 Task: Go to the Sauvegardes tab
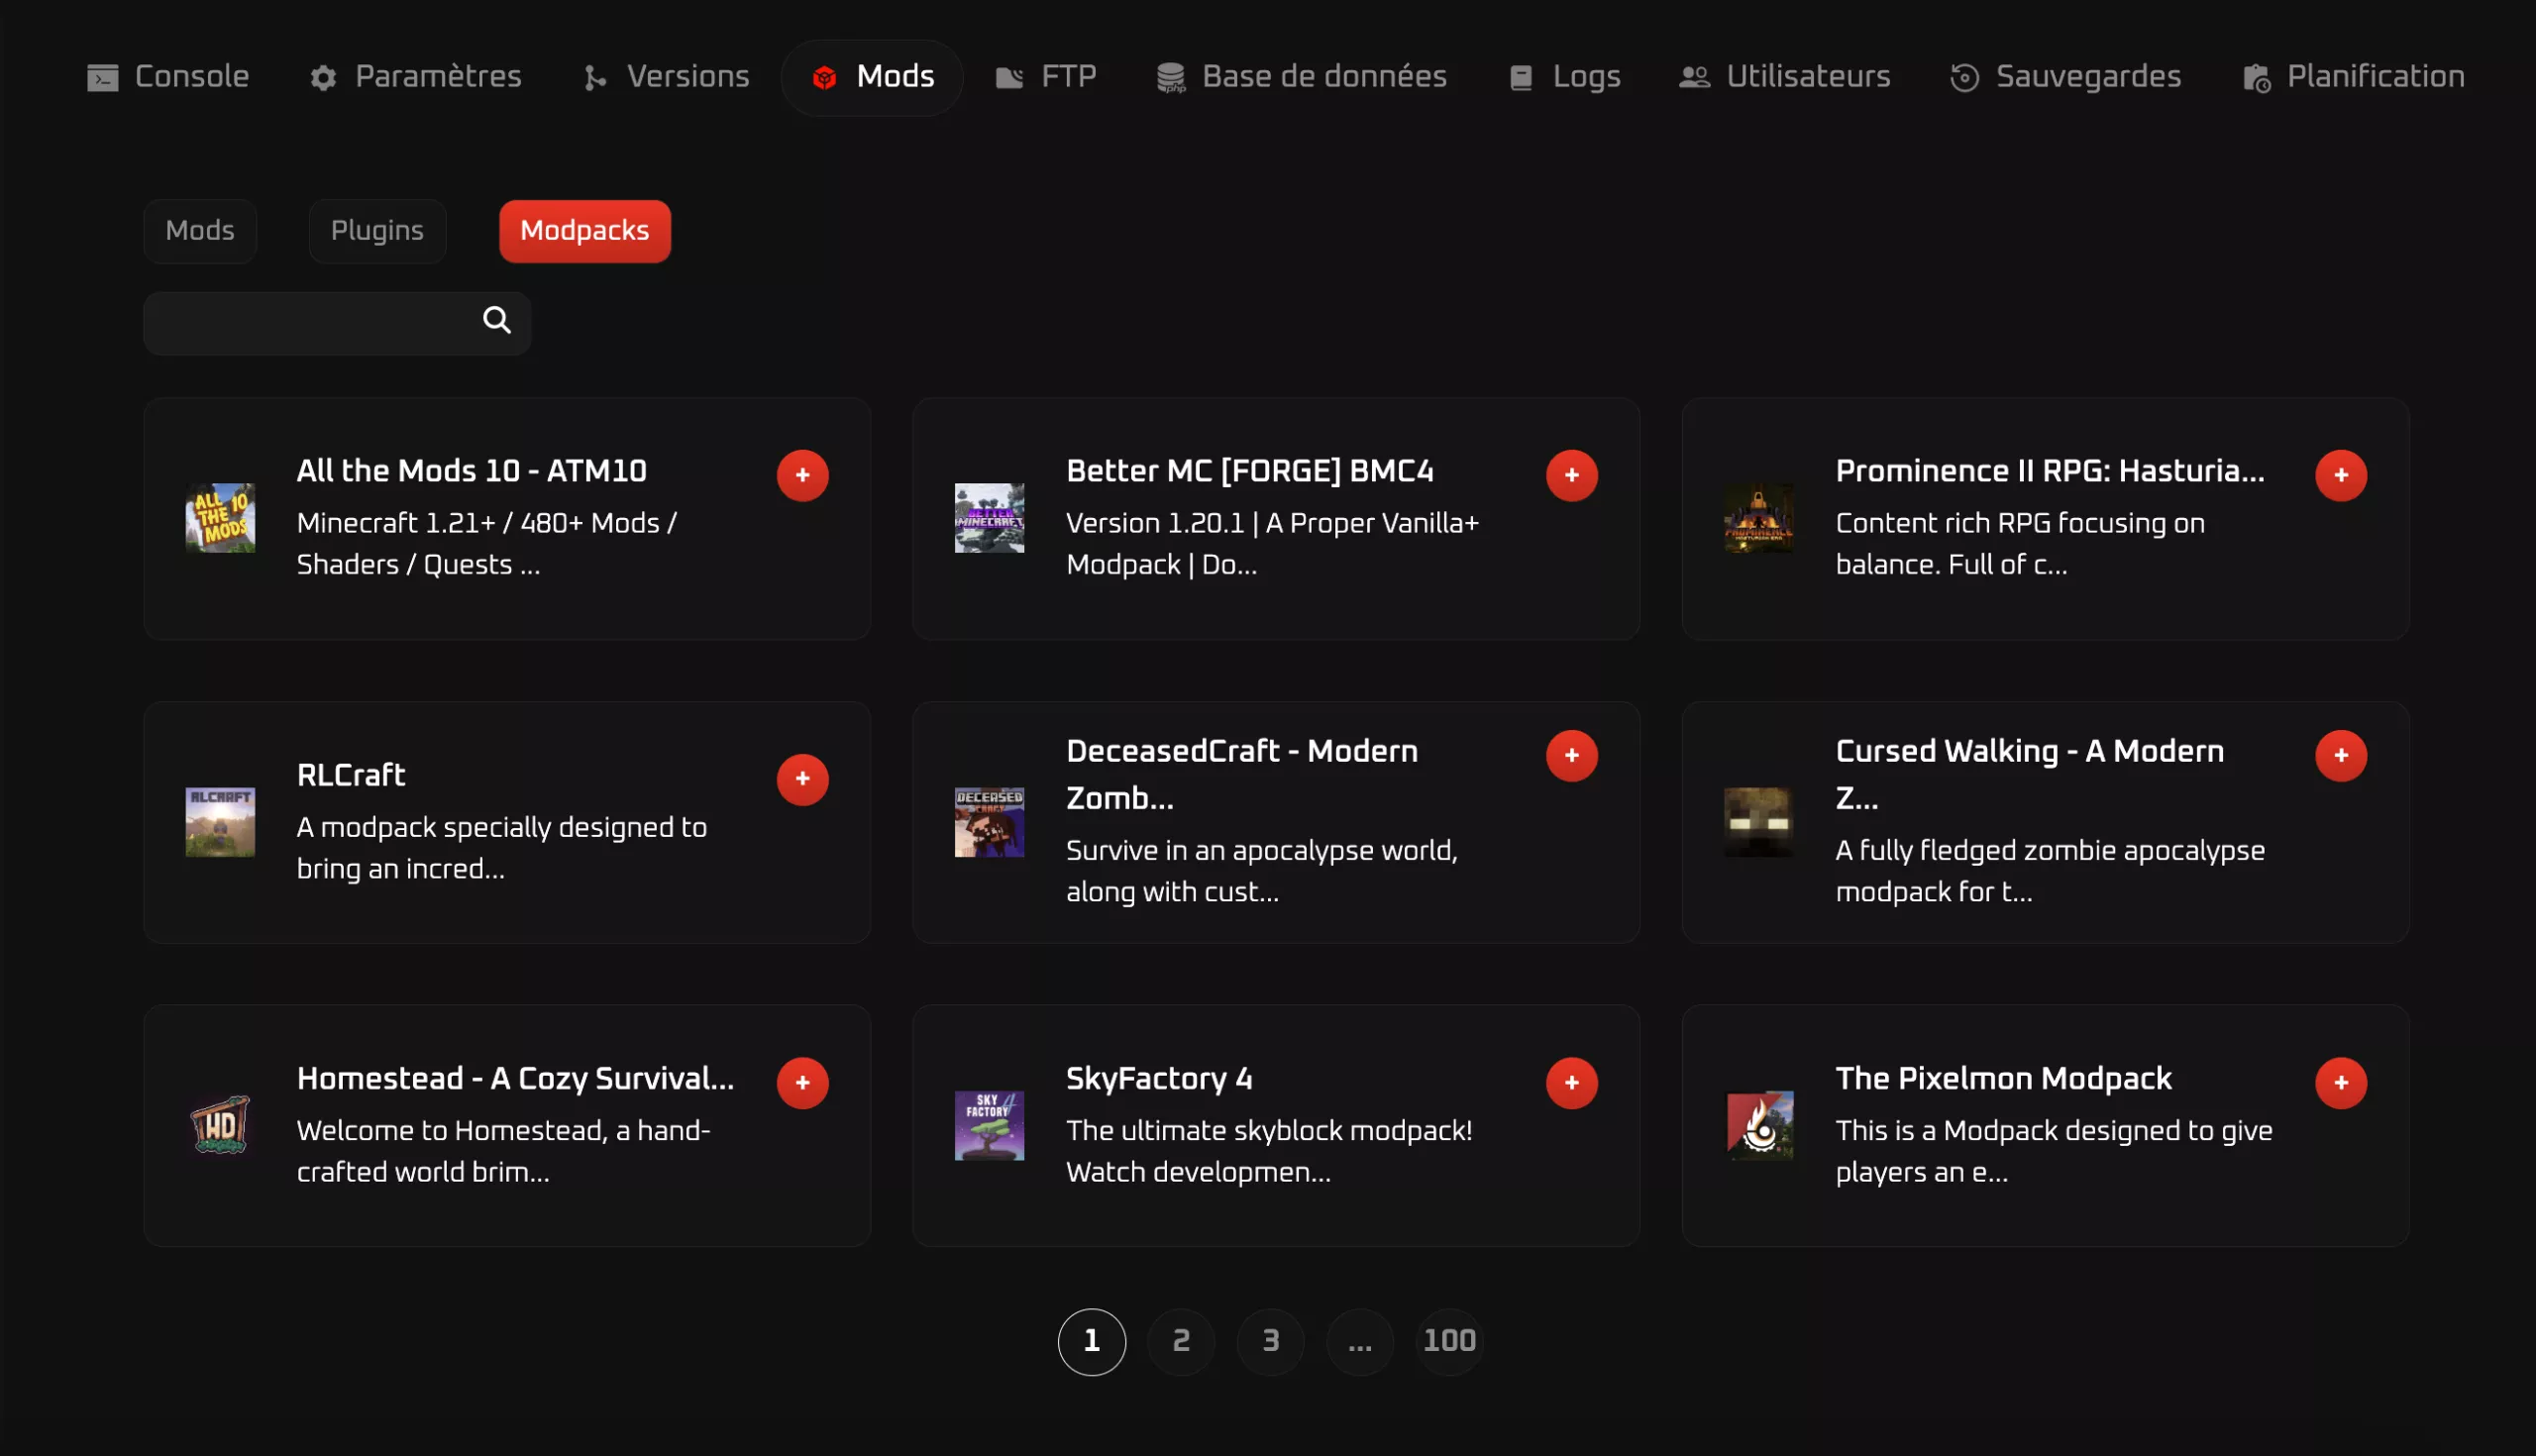coord(2066,77)
